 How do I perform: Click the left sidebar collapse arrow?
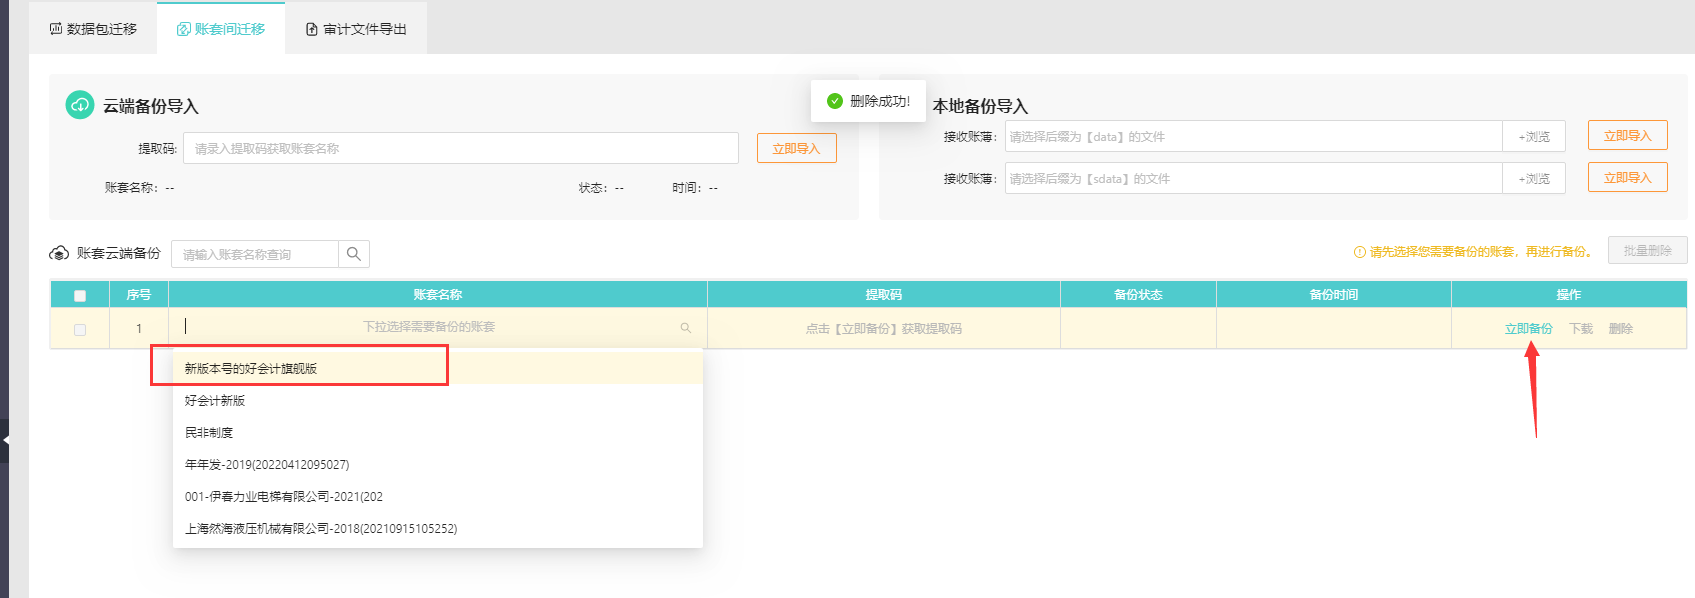5,439
